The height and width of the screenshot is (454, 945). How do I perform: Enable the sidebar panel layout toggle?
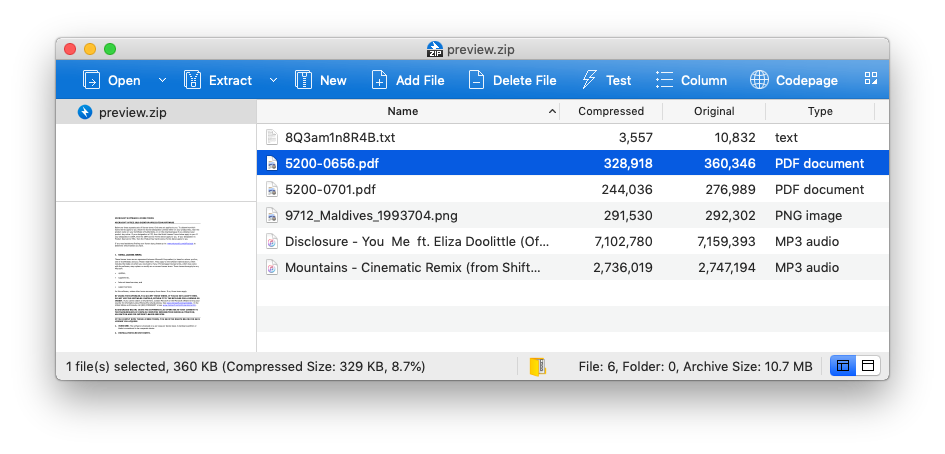point(843,366)
